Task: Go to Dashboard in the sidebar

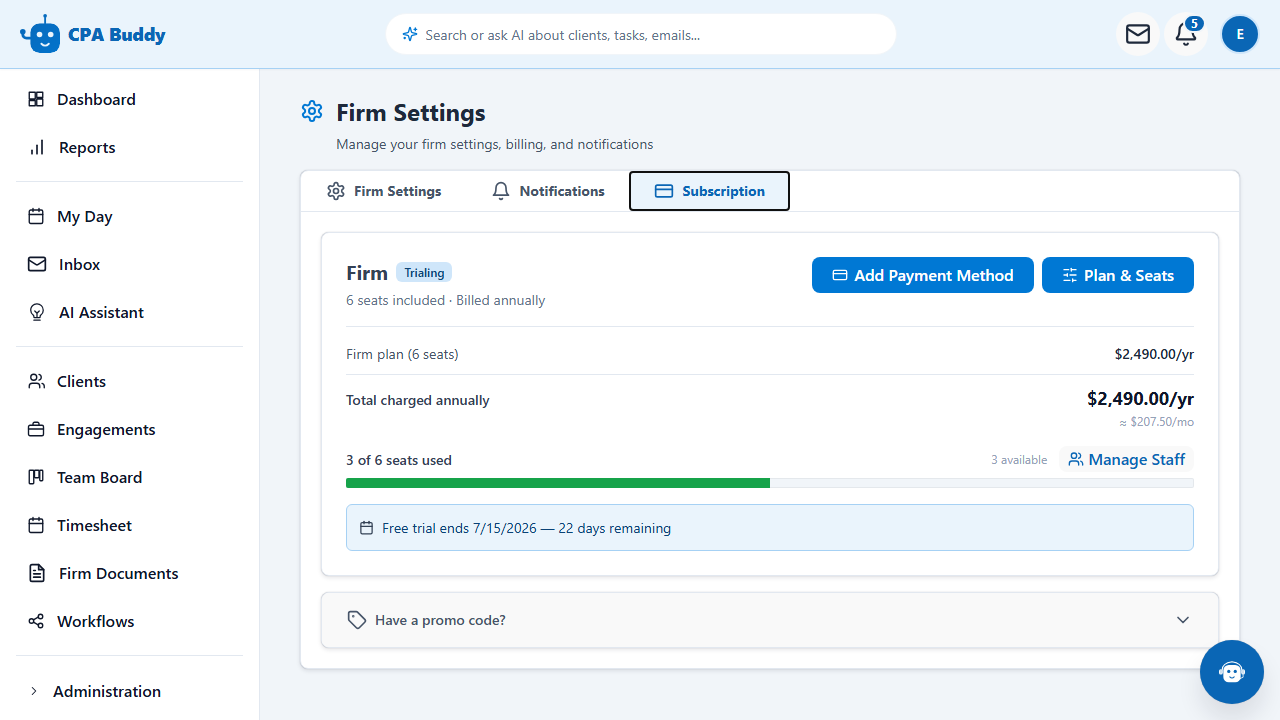Action: [x=129, y=99]
